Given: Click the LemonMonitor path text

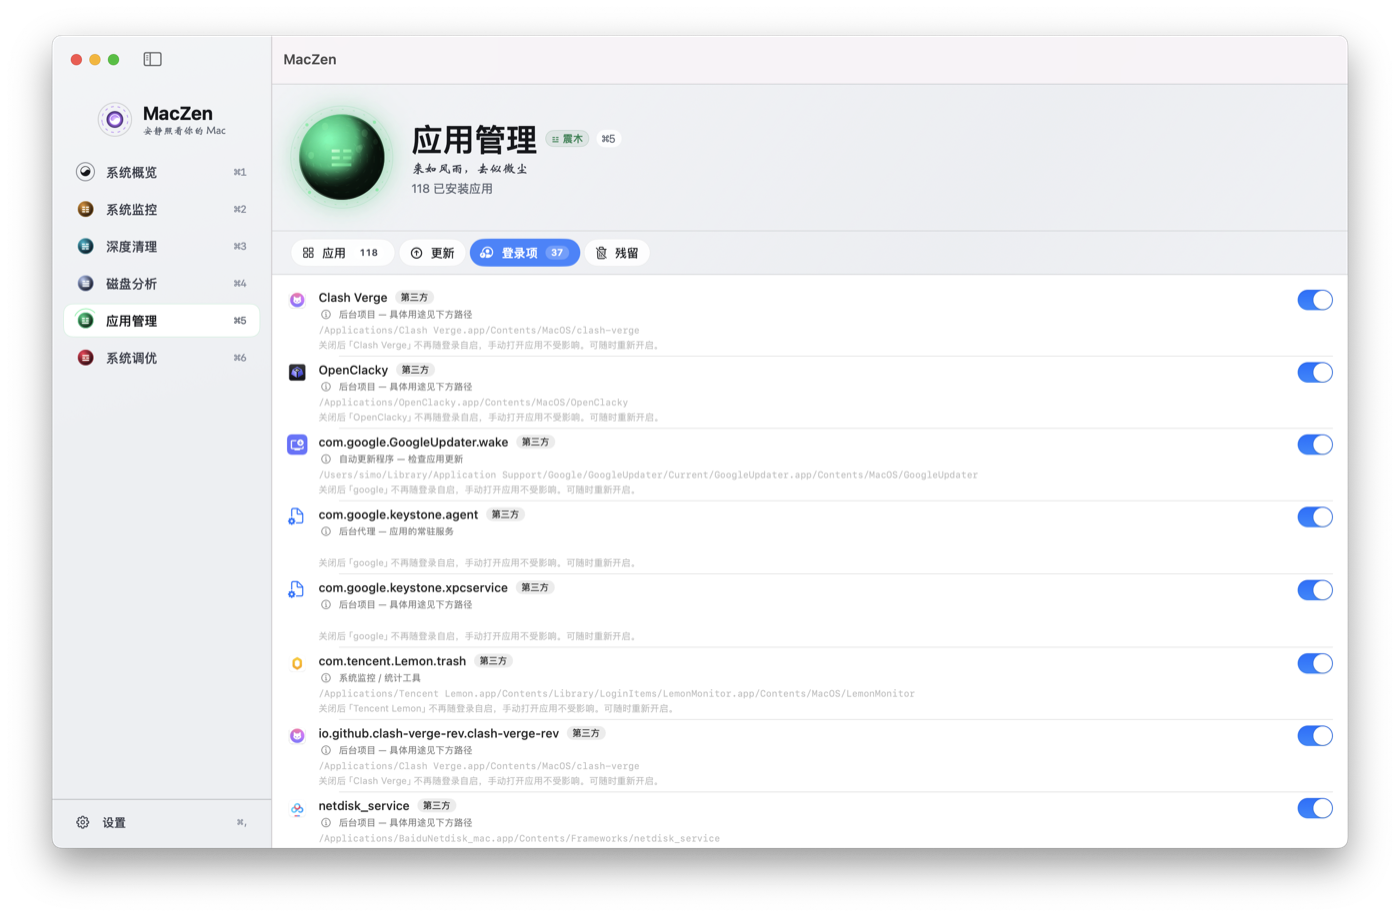Looking at the screenshot, I should [x=616, y=693].
